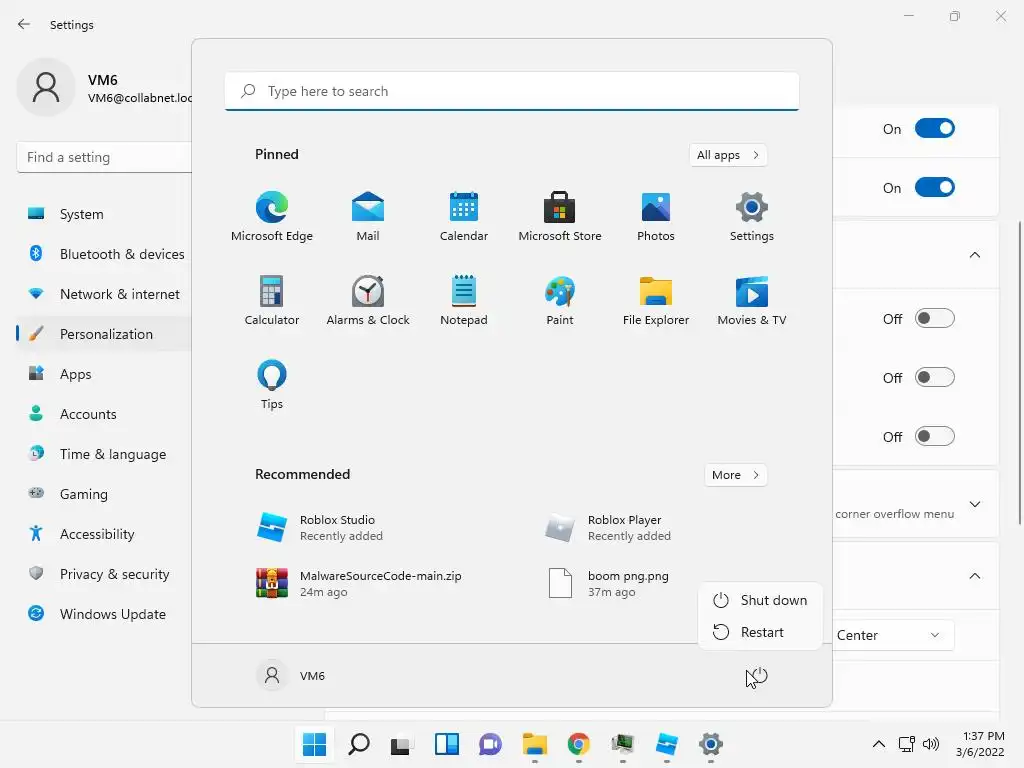Show hidden icons in system tray
The image size is (1024, 768).
(x=879, y=744)
